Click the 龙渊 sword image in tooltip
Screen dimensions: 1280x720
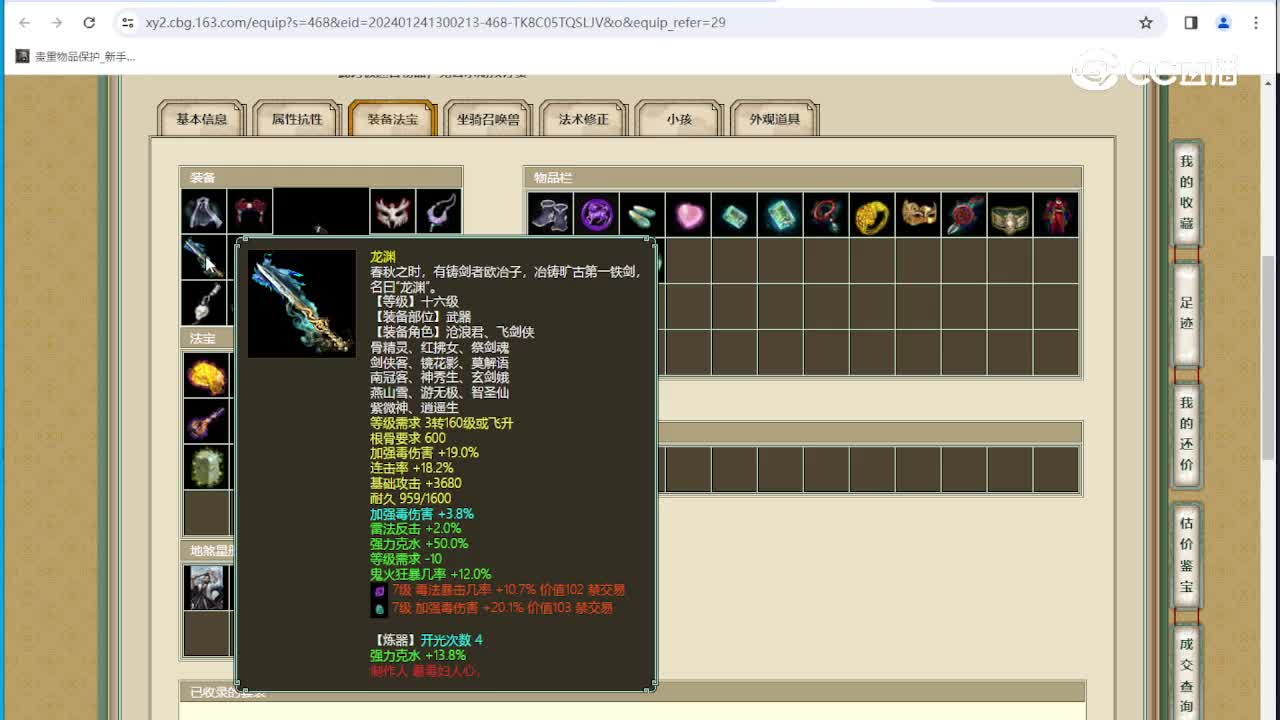pos(302,304)
